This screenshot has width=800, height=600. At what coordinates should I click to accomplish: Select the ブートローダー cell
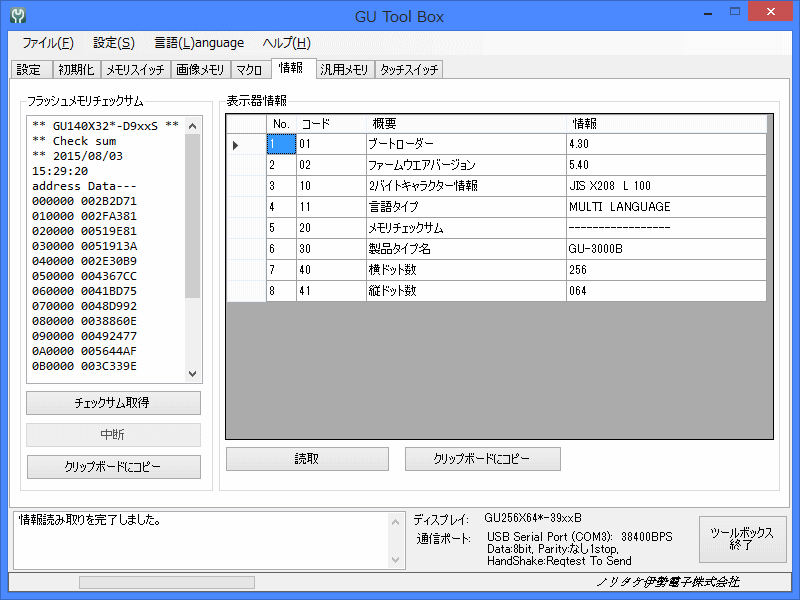(466, 144)
